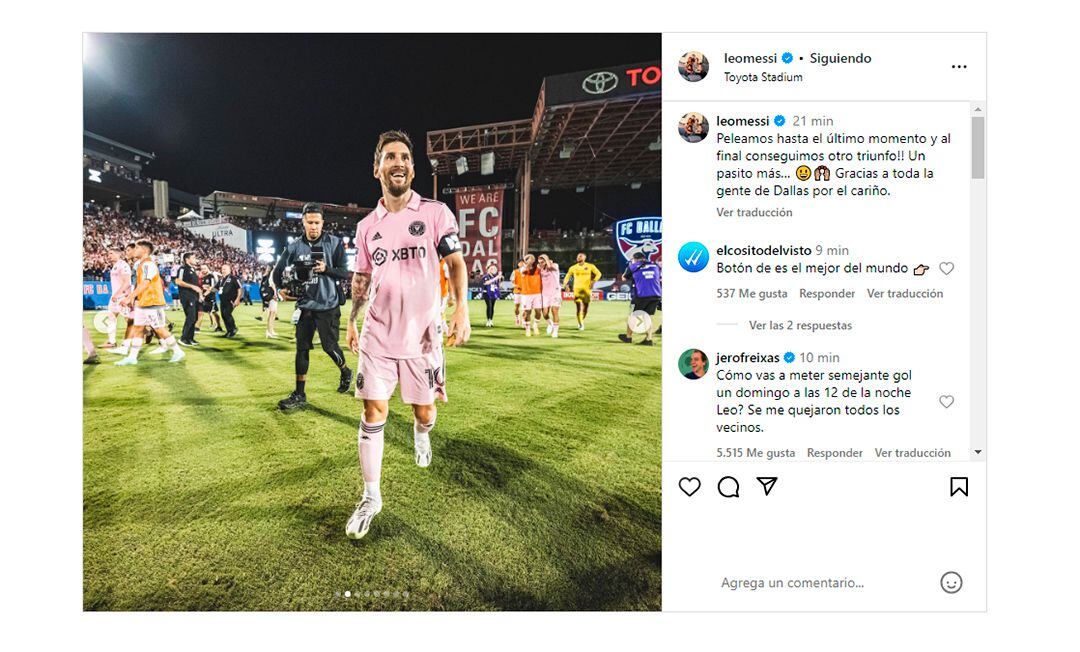Like elcositodelvisto's comment
Viewport: 1080px width, 652px height.
[946, 269]
